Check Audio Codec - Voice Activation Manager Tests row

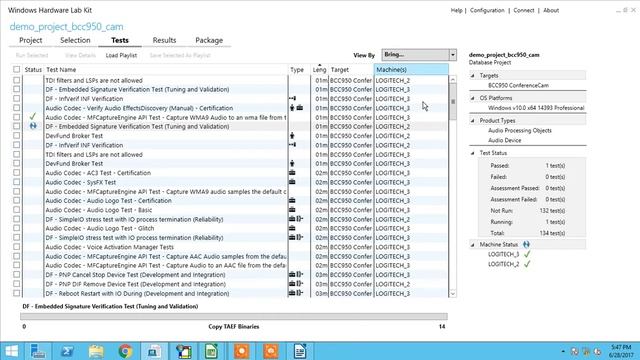[16, 247]
